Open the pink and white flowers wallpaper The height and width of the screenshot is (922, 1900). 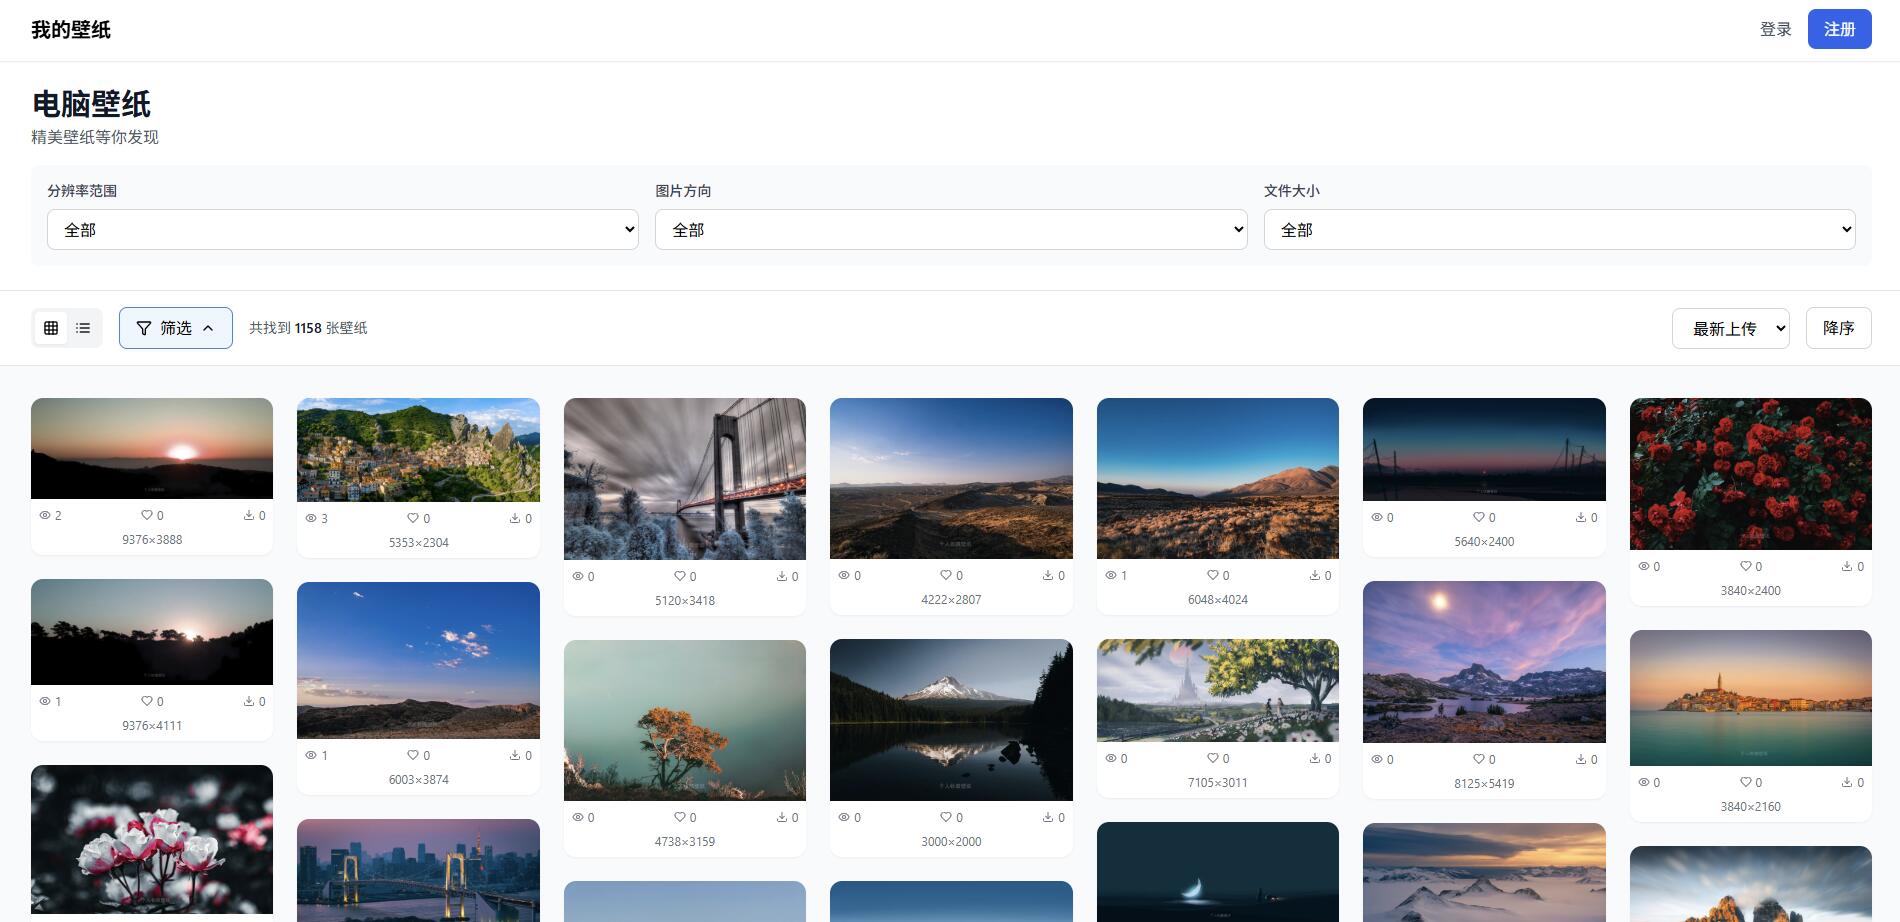coord(152,840)
